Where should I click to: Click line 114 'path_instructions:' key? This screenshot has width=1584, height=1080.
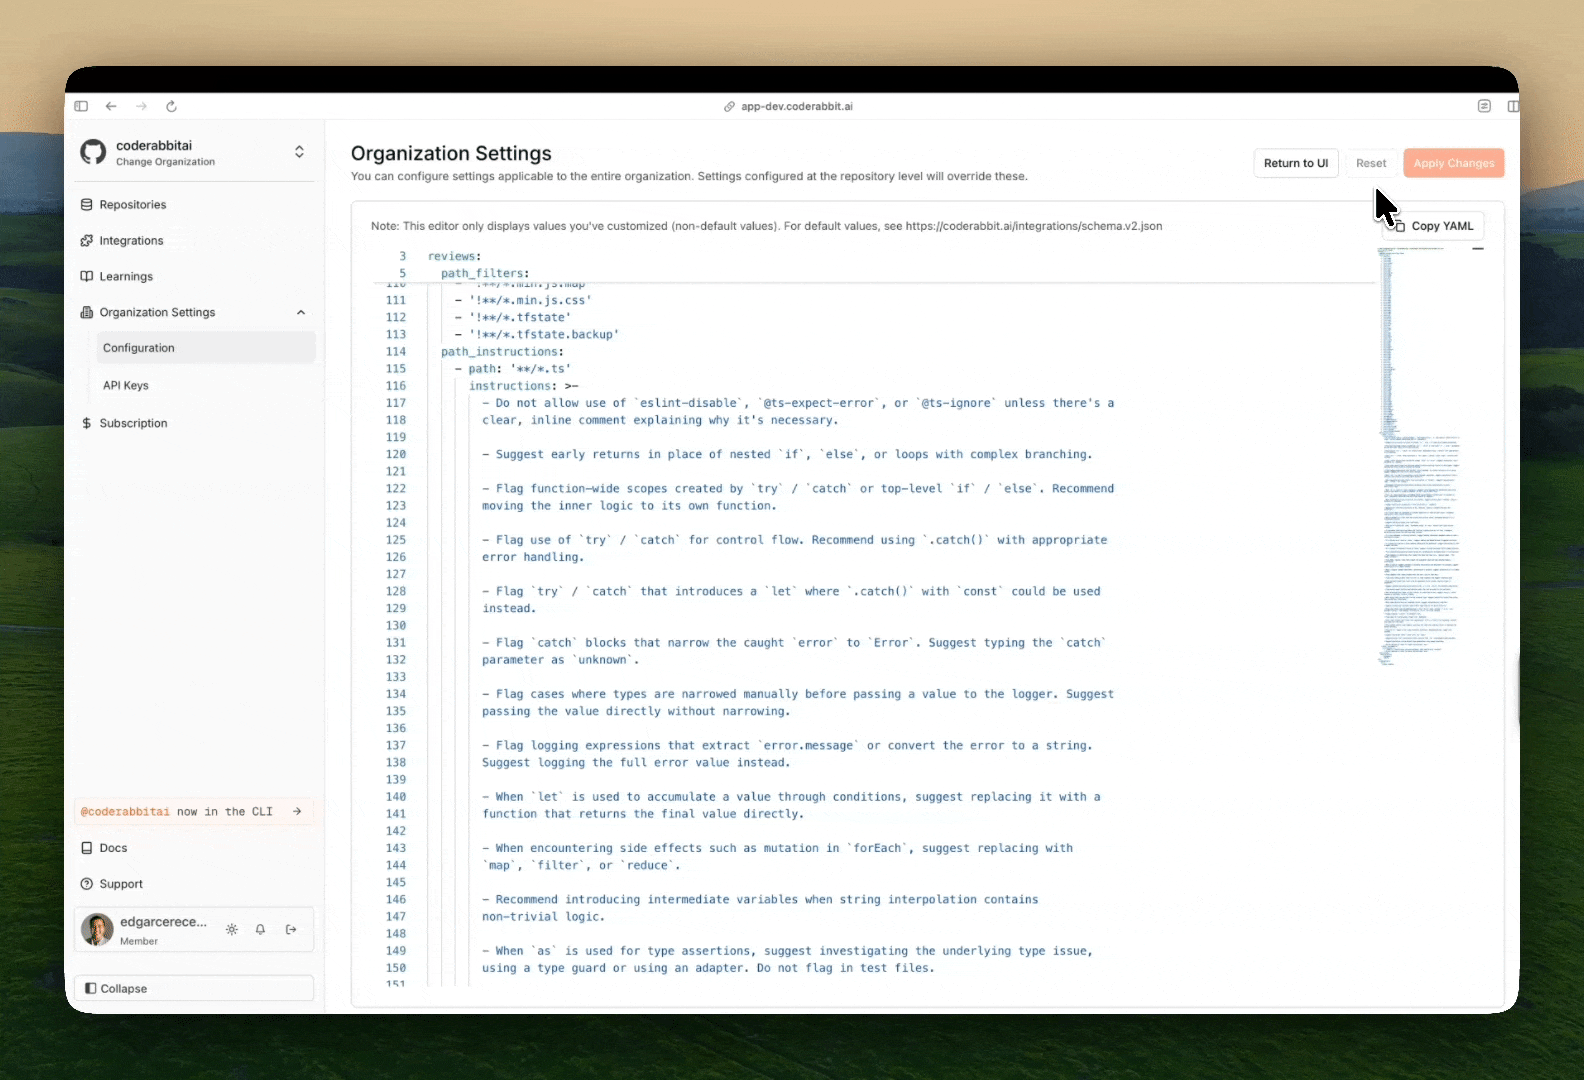(502, 352)
